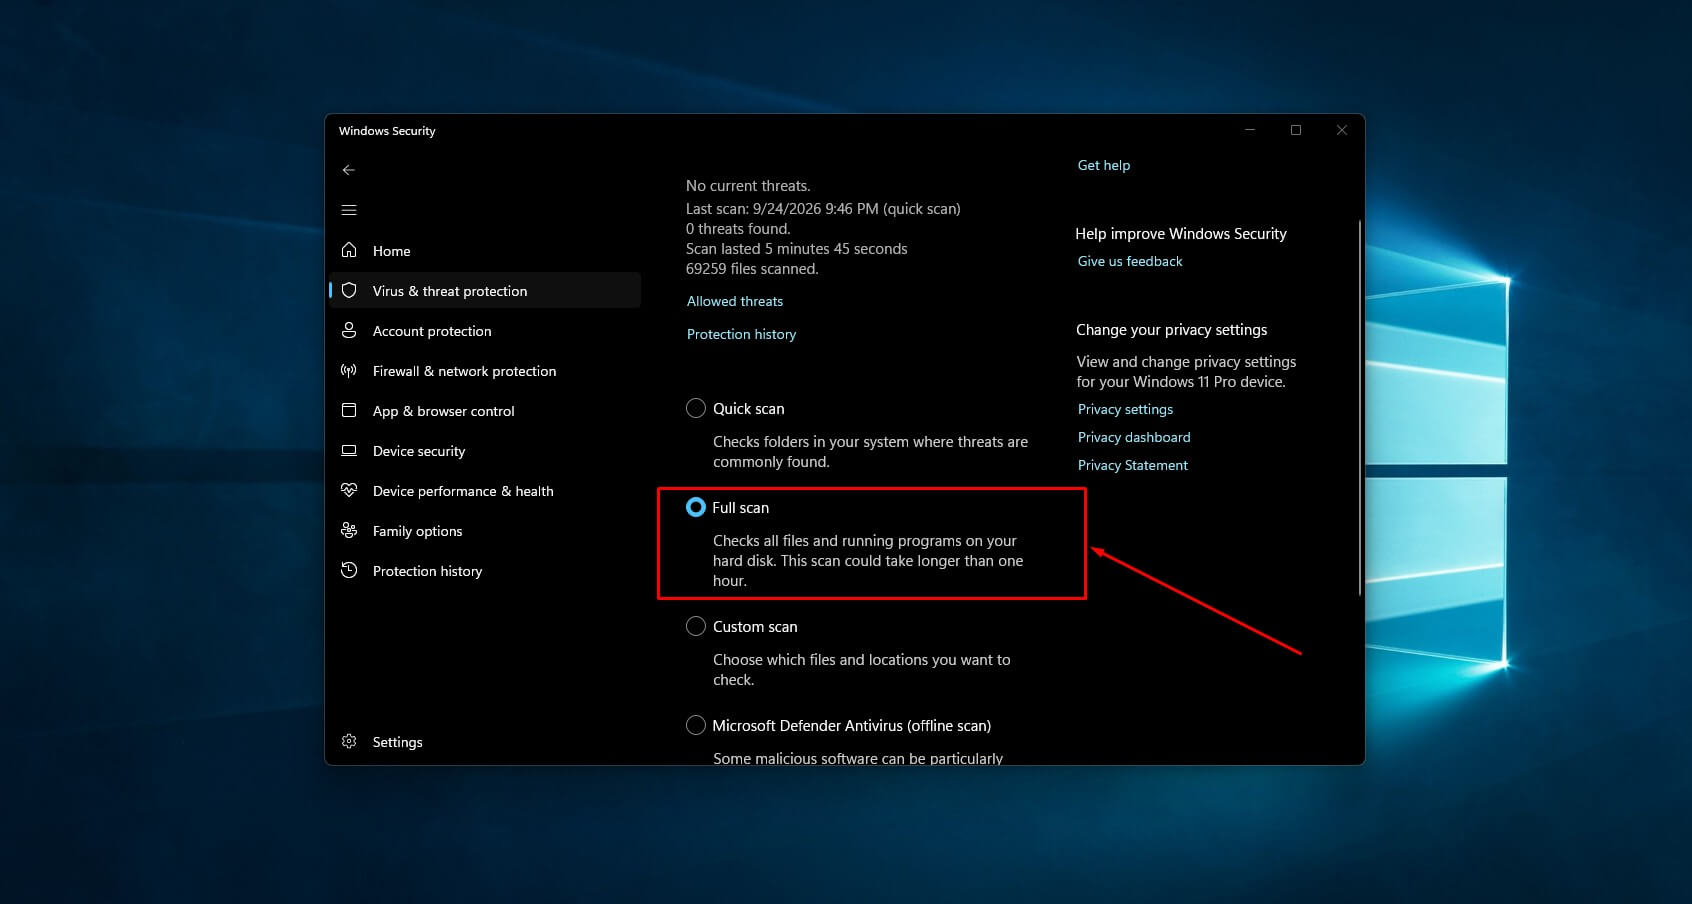Click the Windows Security window title
This screenshot has width=1692, height=904.
(x=387, y=131)
